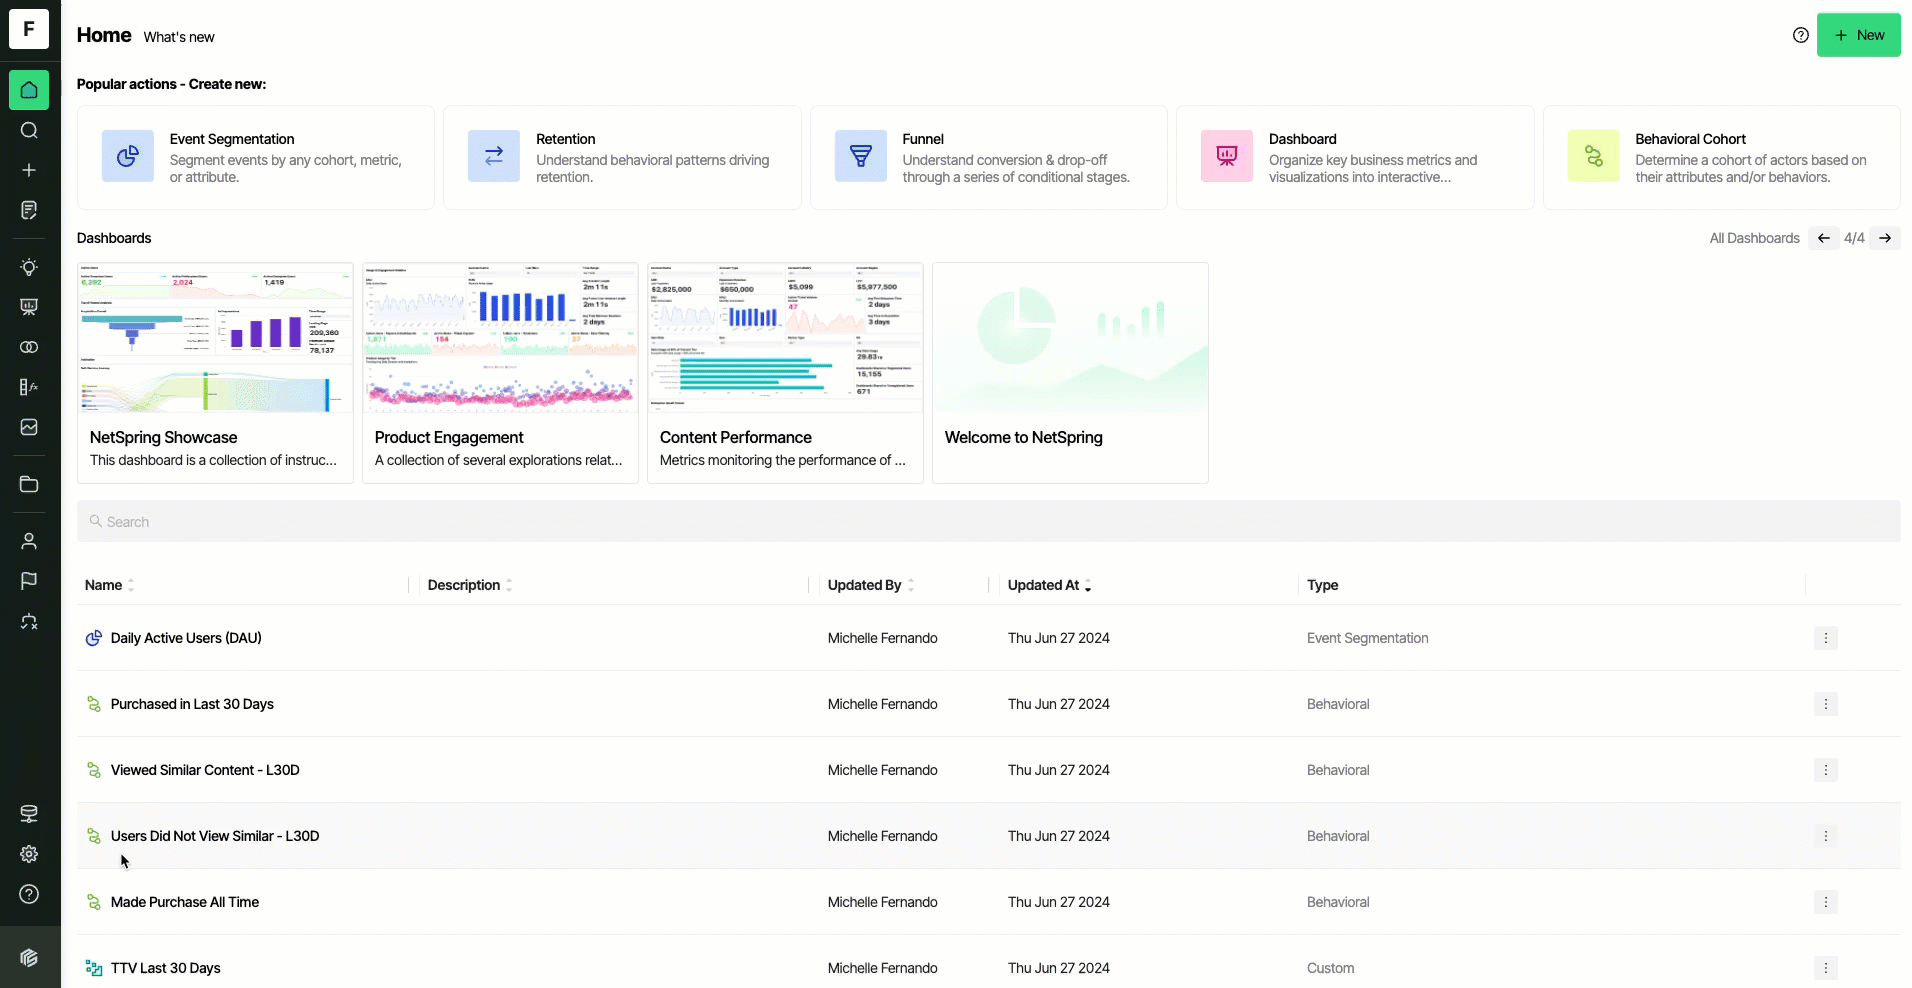This screenshot has height=988, width=1912.
Task: Open more options for Viewed Similar Content row
Action: coord(1826,770)
